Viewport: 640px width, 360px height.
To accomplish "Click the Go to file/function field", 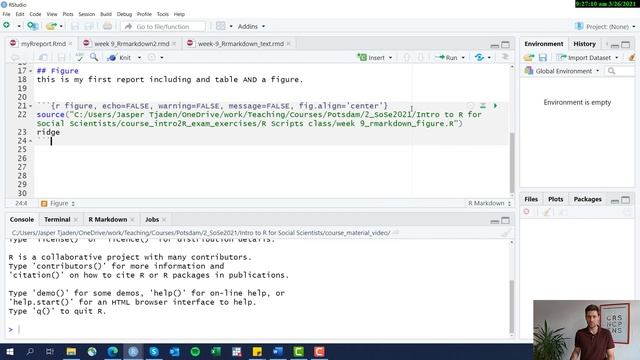I will [x=163, y=27].
